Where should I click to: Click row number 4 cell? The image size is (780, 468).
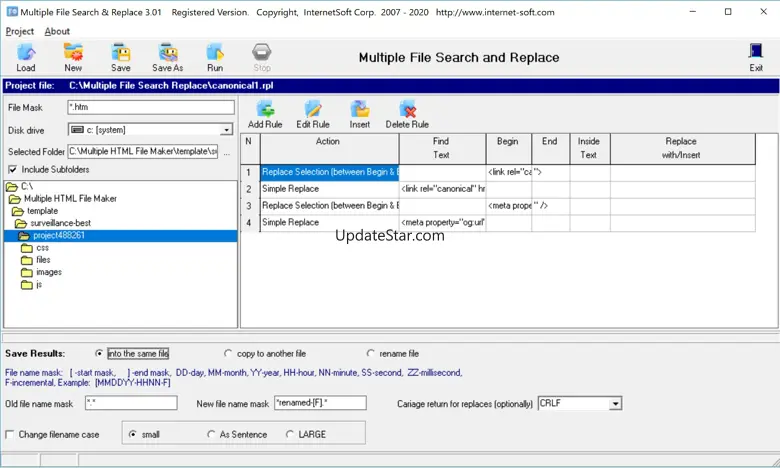point(250,222)
